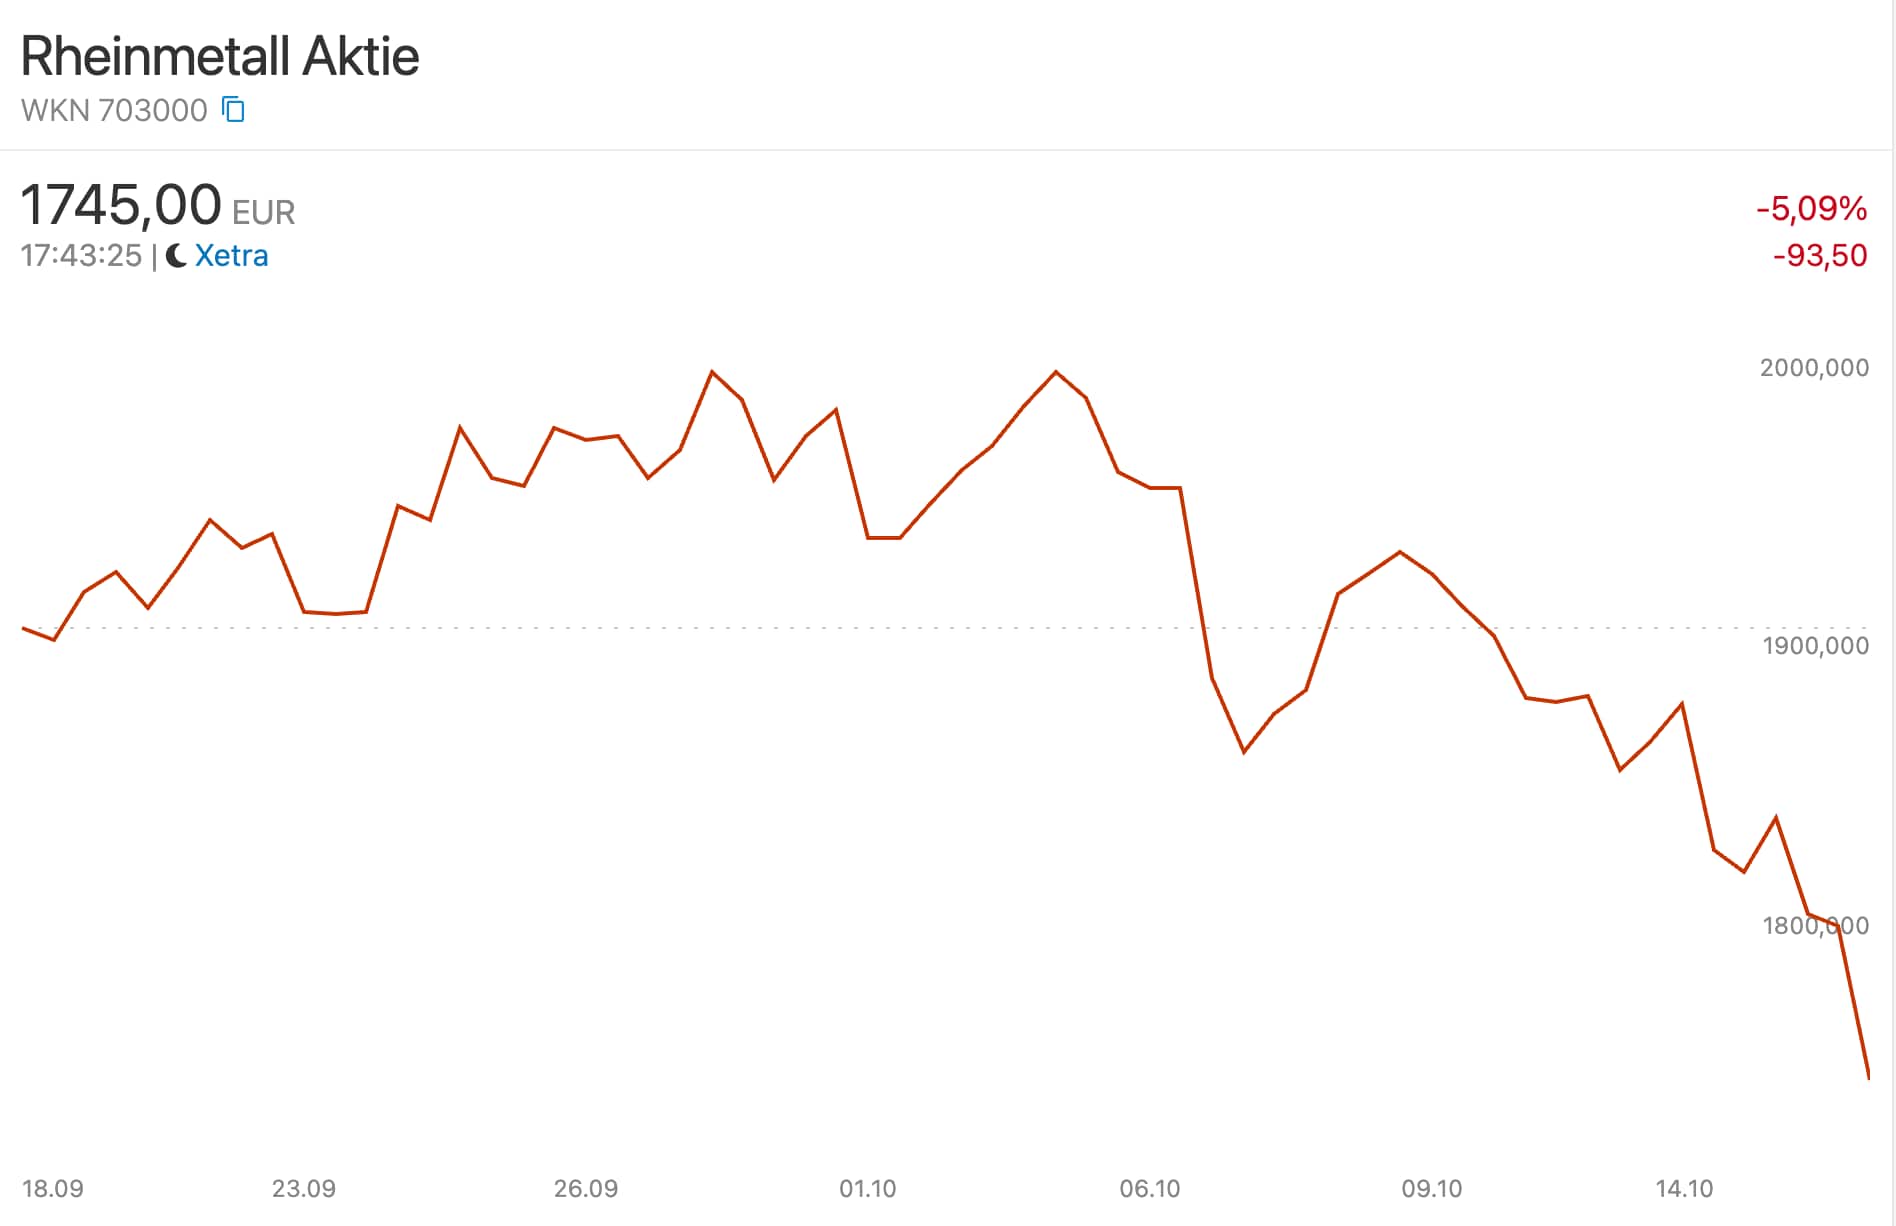Click the moon icon beside Xetra
The width and height of the screenshot is (1896, 1226).
(x=176, y=256)
